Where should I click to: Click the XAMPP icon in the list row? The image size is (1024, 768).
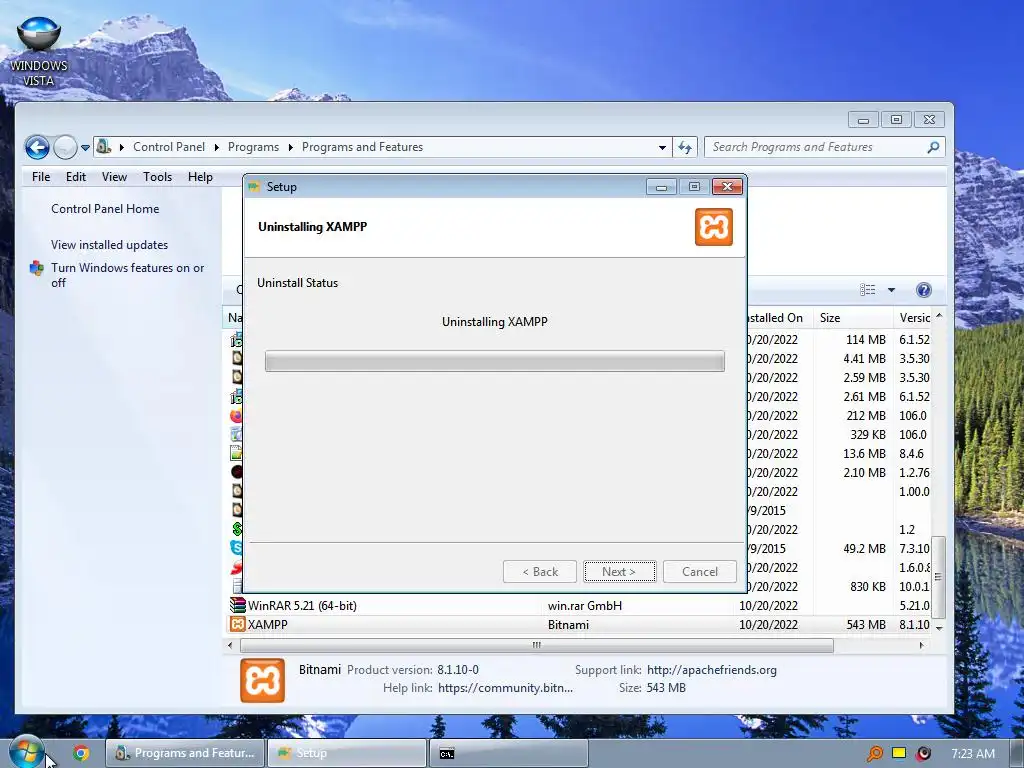(x=237, y=625)
